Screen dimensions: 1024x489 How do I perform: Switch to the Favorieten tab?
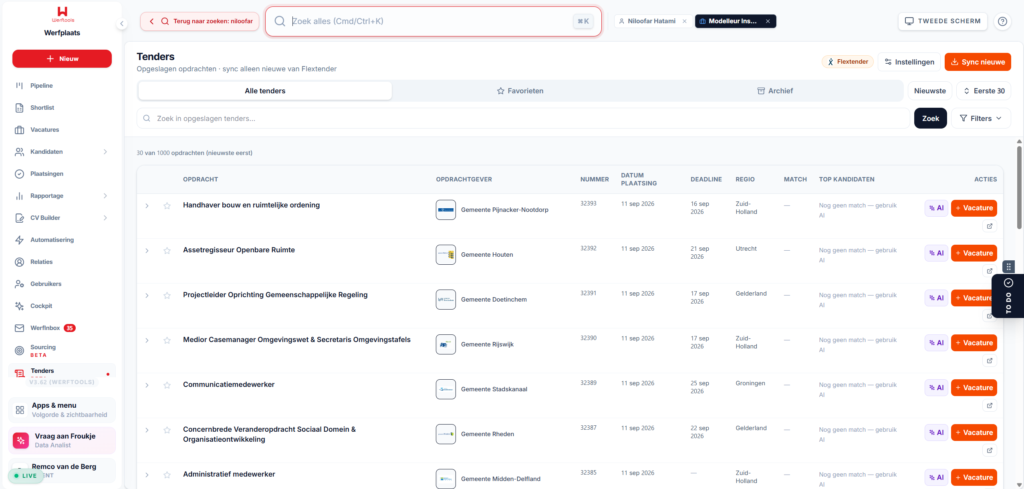[x=520, y=91]
